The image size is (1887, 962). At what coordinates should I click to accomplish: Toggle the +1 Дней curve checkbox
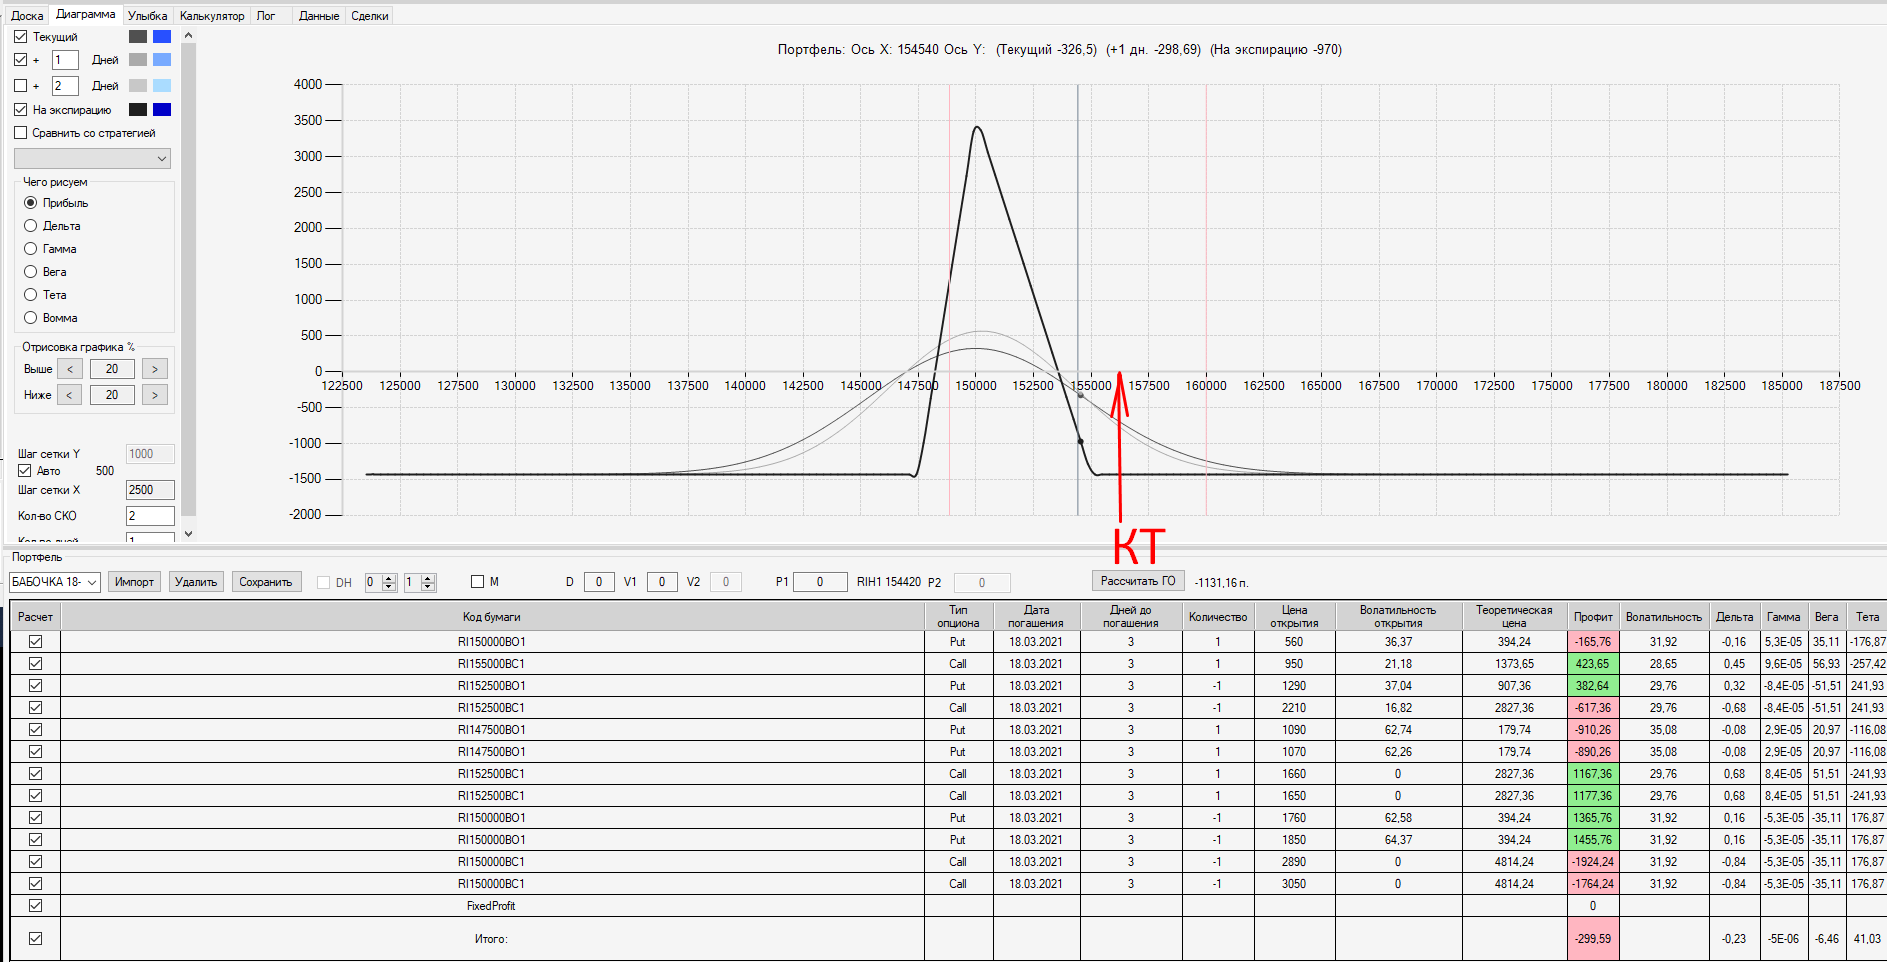coord(21,60)
